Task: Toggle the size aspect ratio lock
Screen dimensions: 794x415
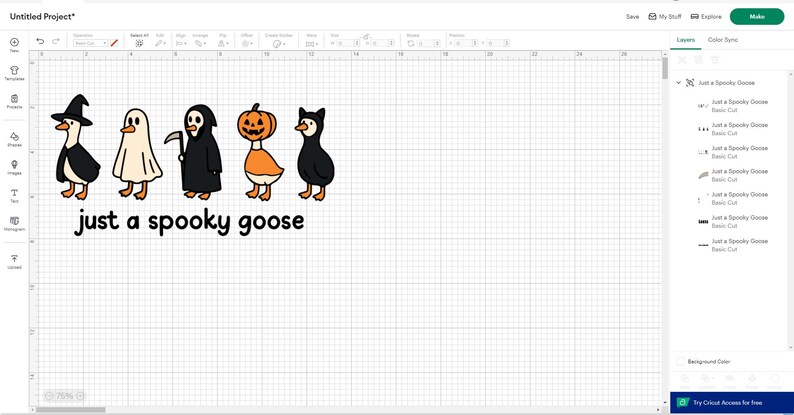Action: pos(366,37)
